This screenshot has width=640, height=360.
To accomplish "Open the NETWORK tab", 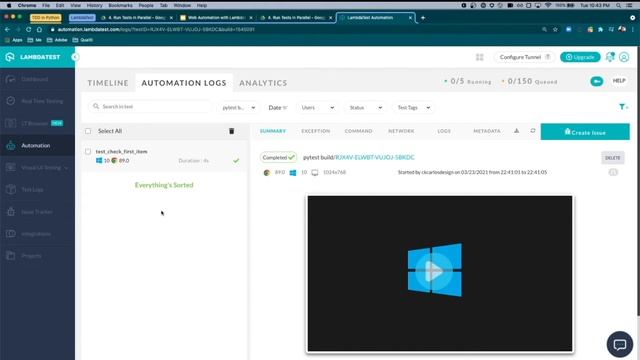I will click(x=401, y=131).
